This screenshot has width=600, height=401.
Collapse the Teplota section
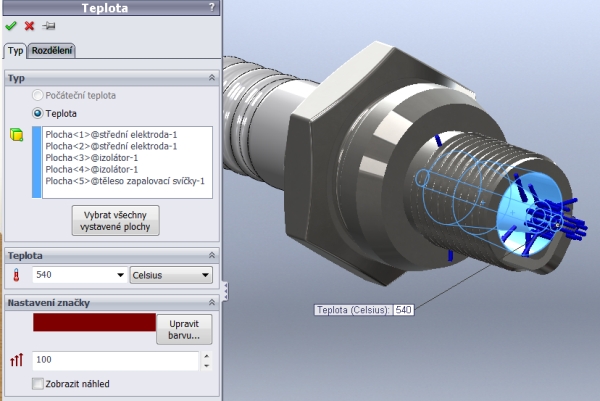(x=212, y=255)
